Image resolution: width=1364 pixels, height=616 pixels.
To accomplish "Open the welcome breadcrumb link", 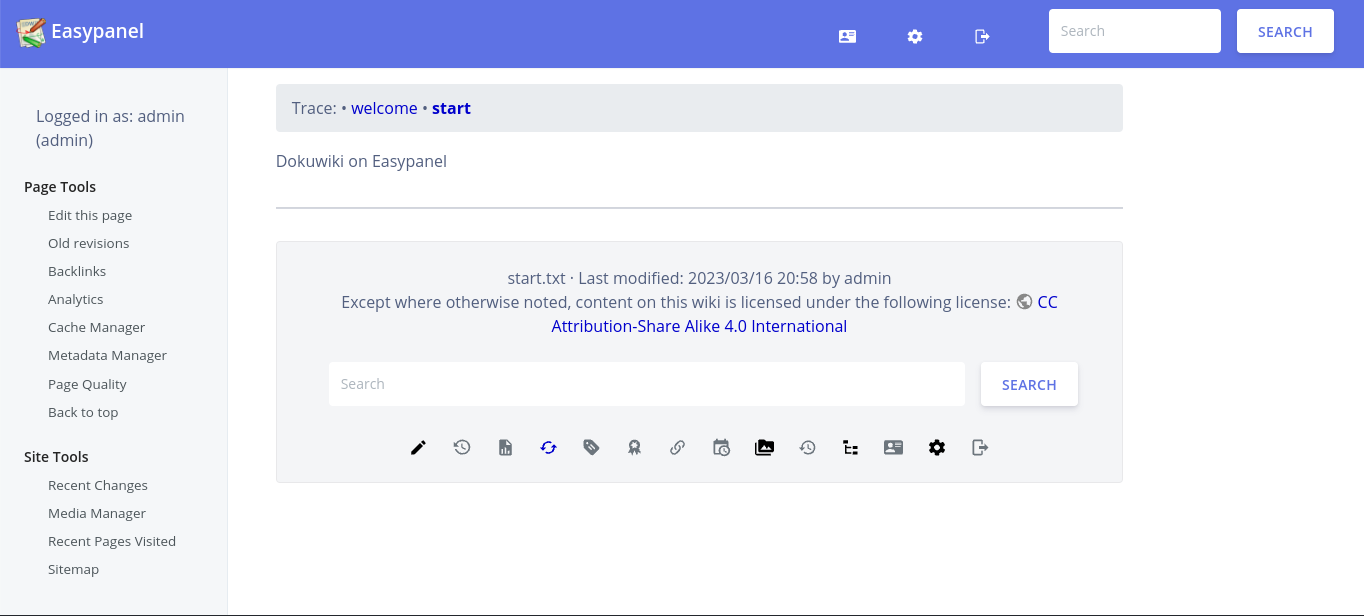I will click(x=384, y=108).
